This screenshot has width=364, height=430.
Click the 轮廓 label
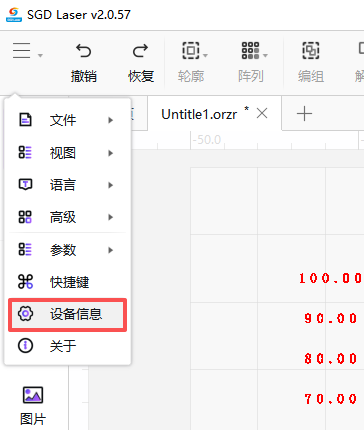point(191,76)
